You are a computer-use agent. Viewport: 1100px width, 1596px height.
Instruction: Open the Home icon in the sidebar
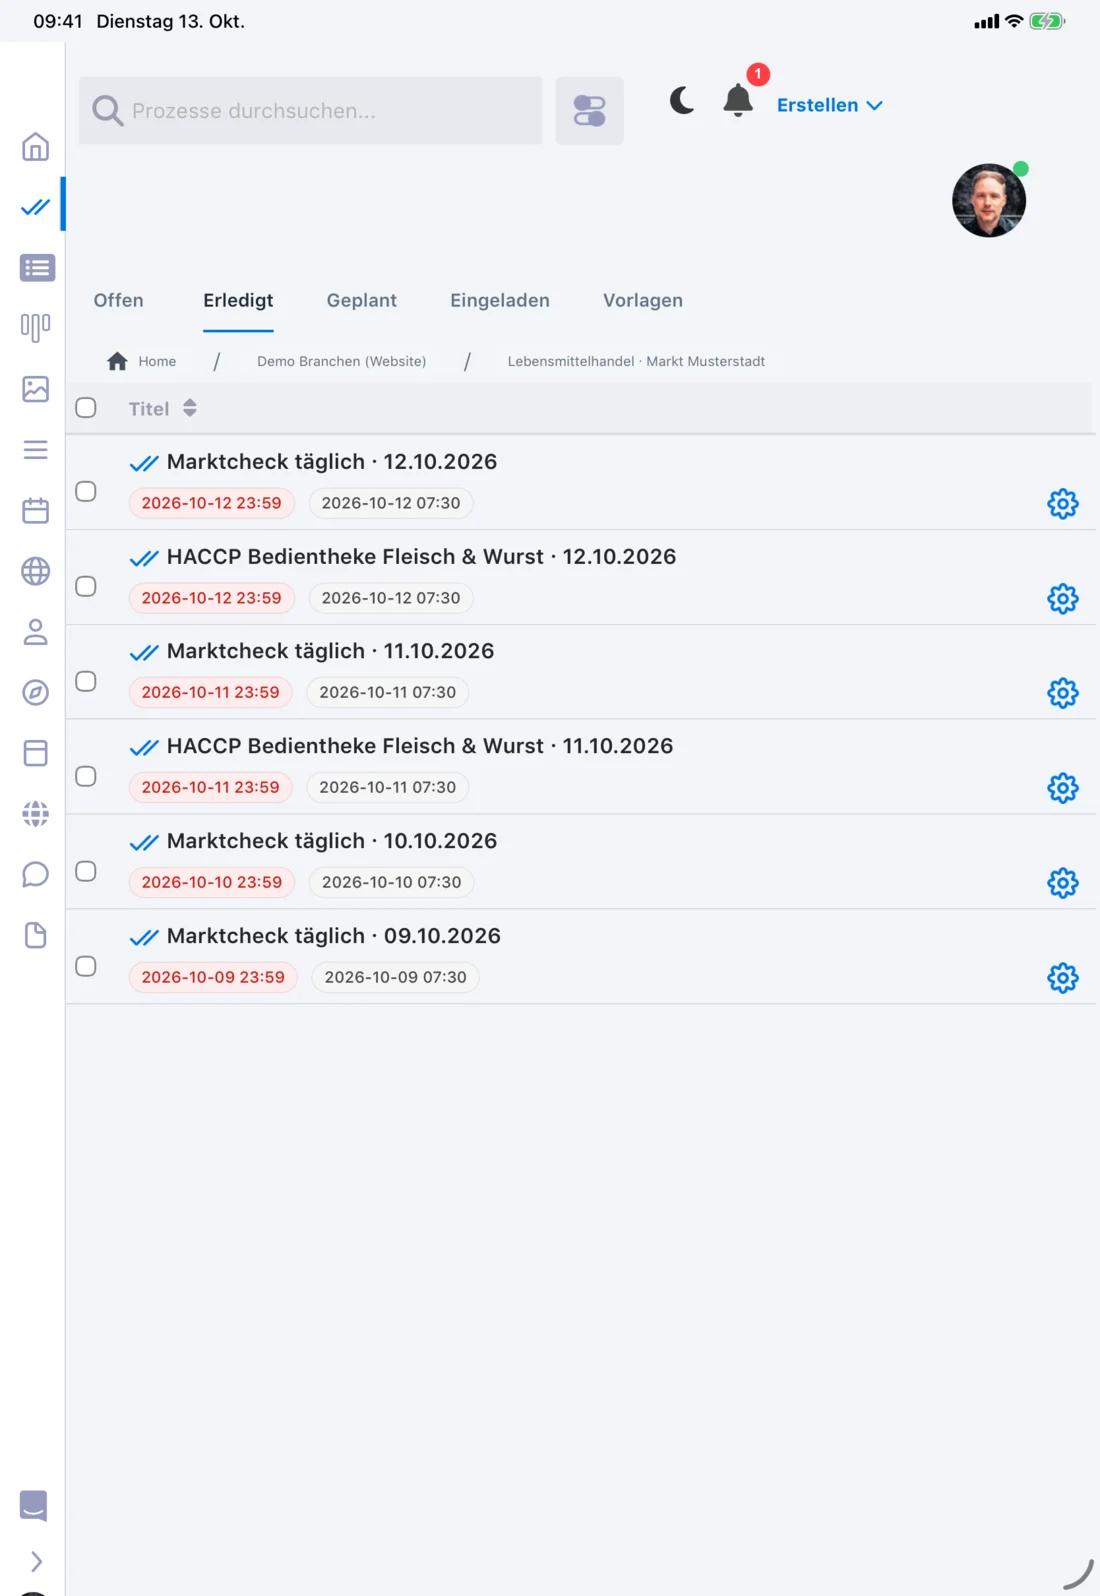tap(35, 147)
